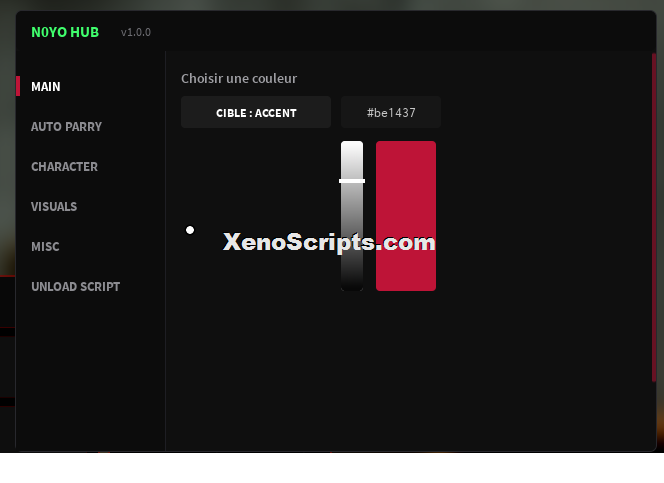The width and height of the screenshot is (664, 483).
Task: Click the white color picker cursor dot
Action: [x=190, y=230]
